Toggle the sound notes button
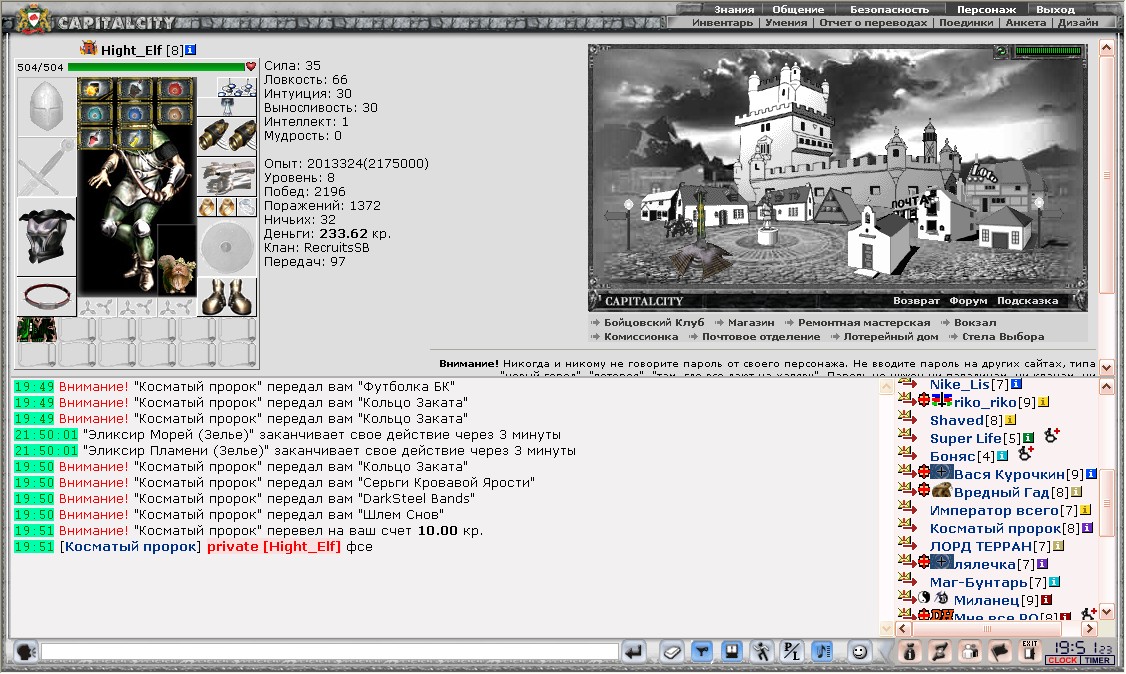1126x674 pixels. click(x=822, y=652)
